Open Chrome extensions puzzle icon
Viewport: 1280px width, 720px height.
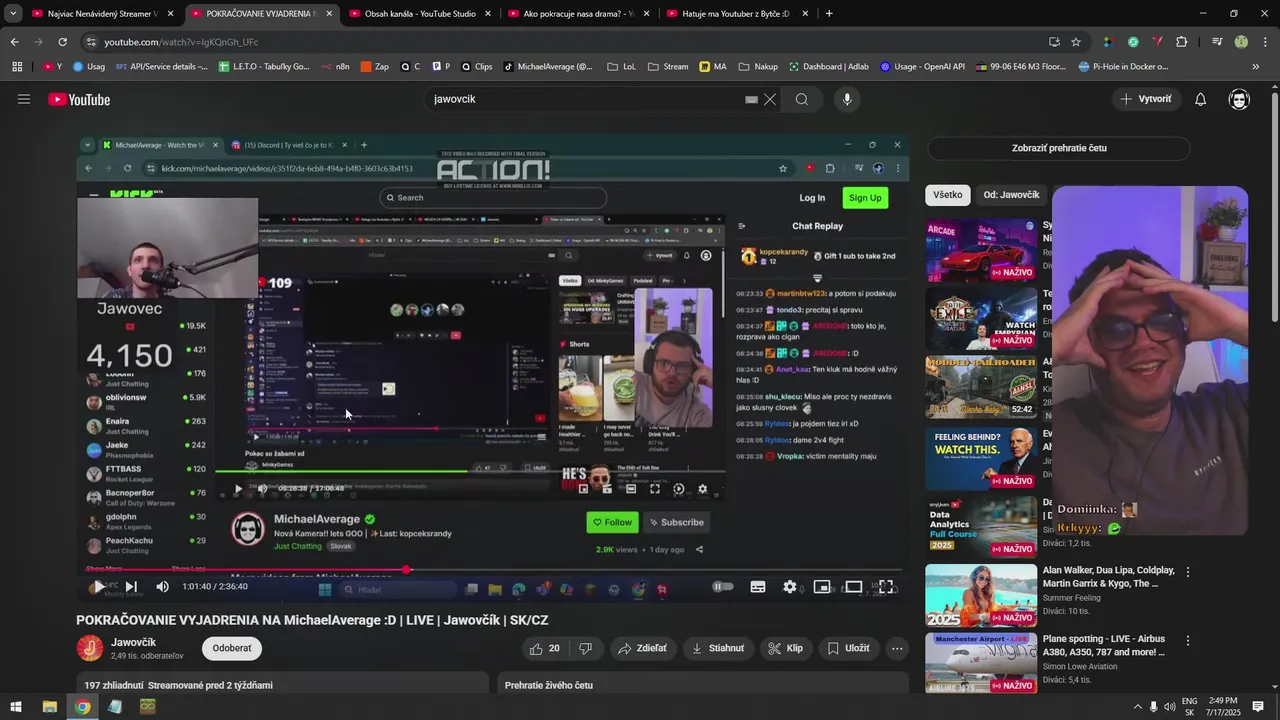(1182, 42)
